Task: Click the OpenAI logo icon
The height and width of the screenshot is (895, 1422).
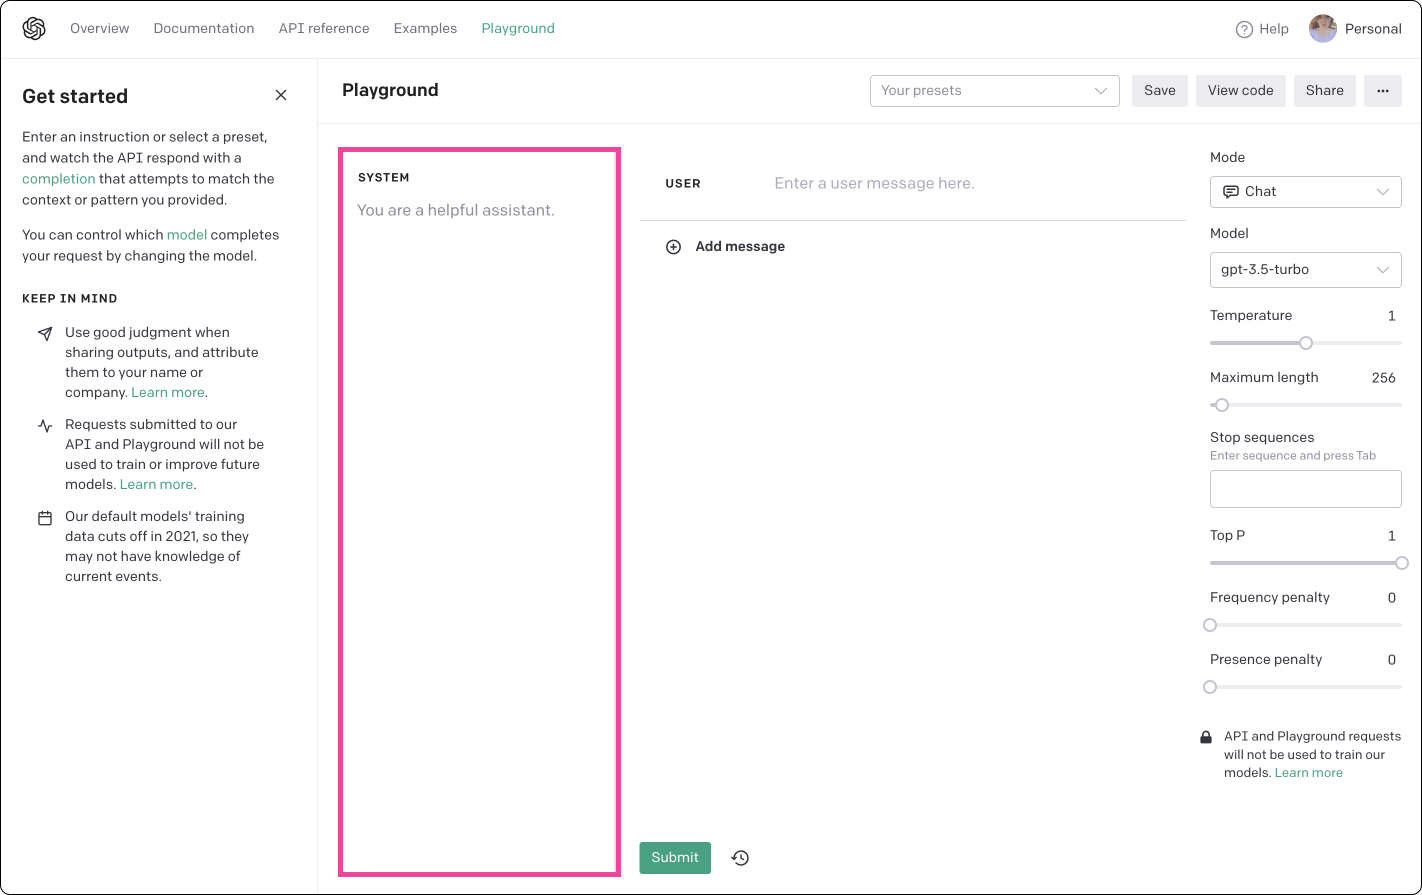Action: point(34,29)
